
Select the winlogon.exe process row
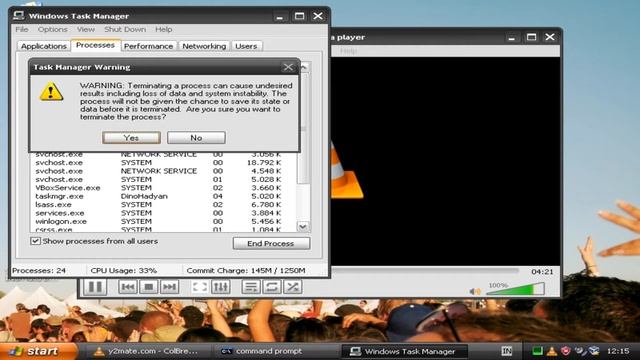point(163,222)
